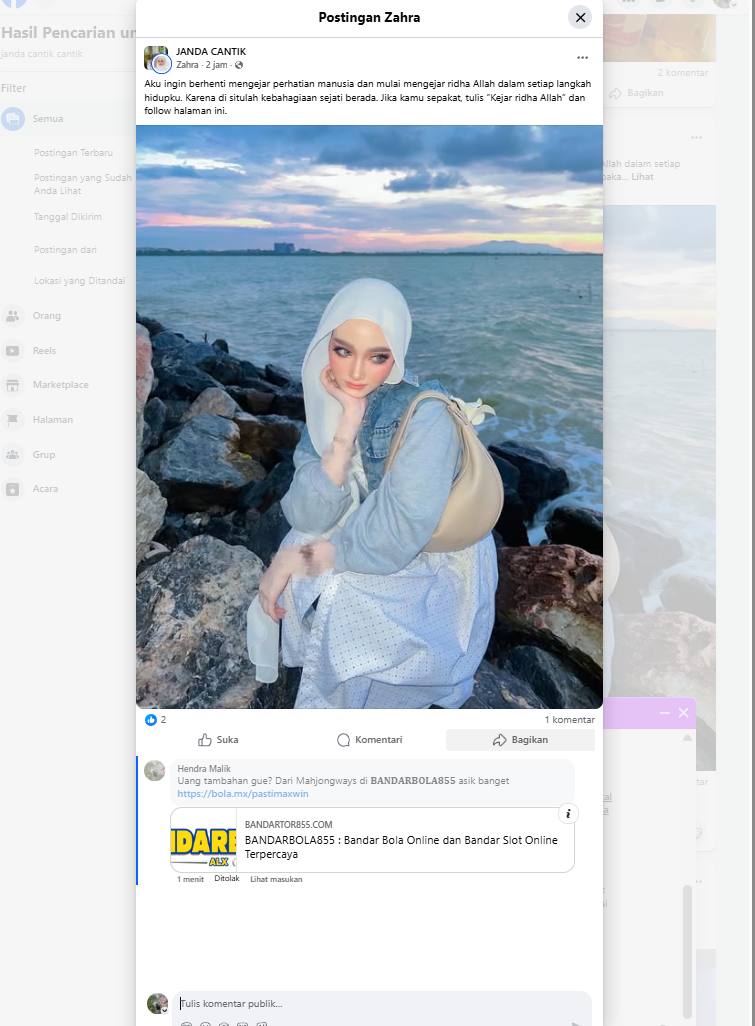Open three-dot menu on background feed post

pyautogui.click(x=696, y=138)
